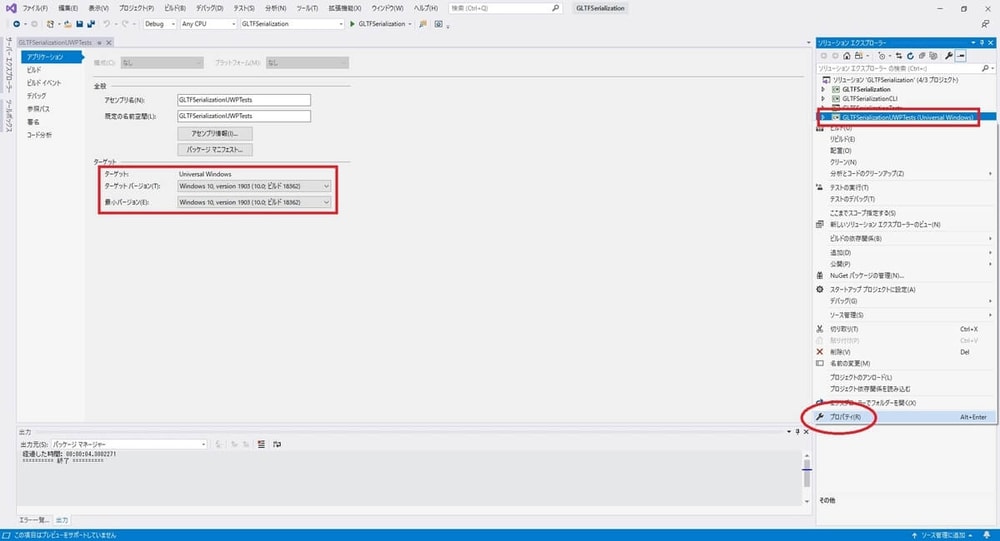Click the New Project toolbar icon
Viewport: 1000px width, 541px height.
click(x=50, y=24)
